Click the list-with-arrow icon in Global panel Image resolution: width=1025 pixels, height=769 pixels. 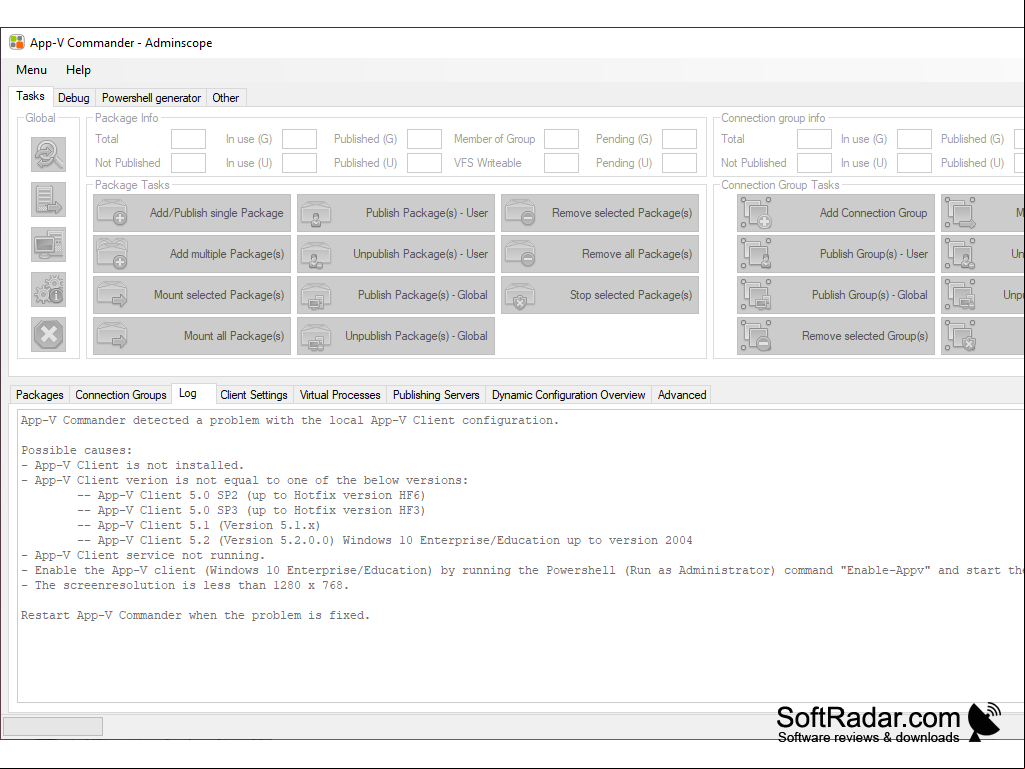pyautogui.click(x=48, y=199)
